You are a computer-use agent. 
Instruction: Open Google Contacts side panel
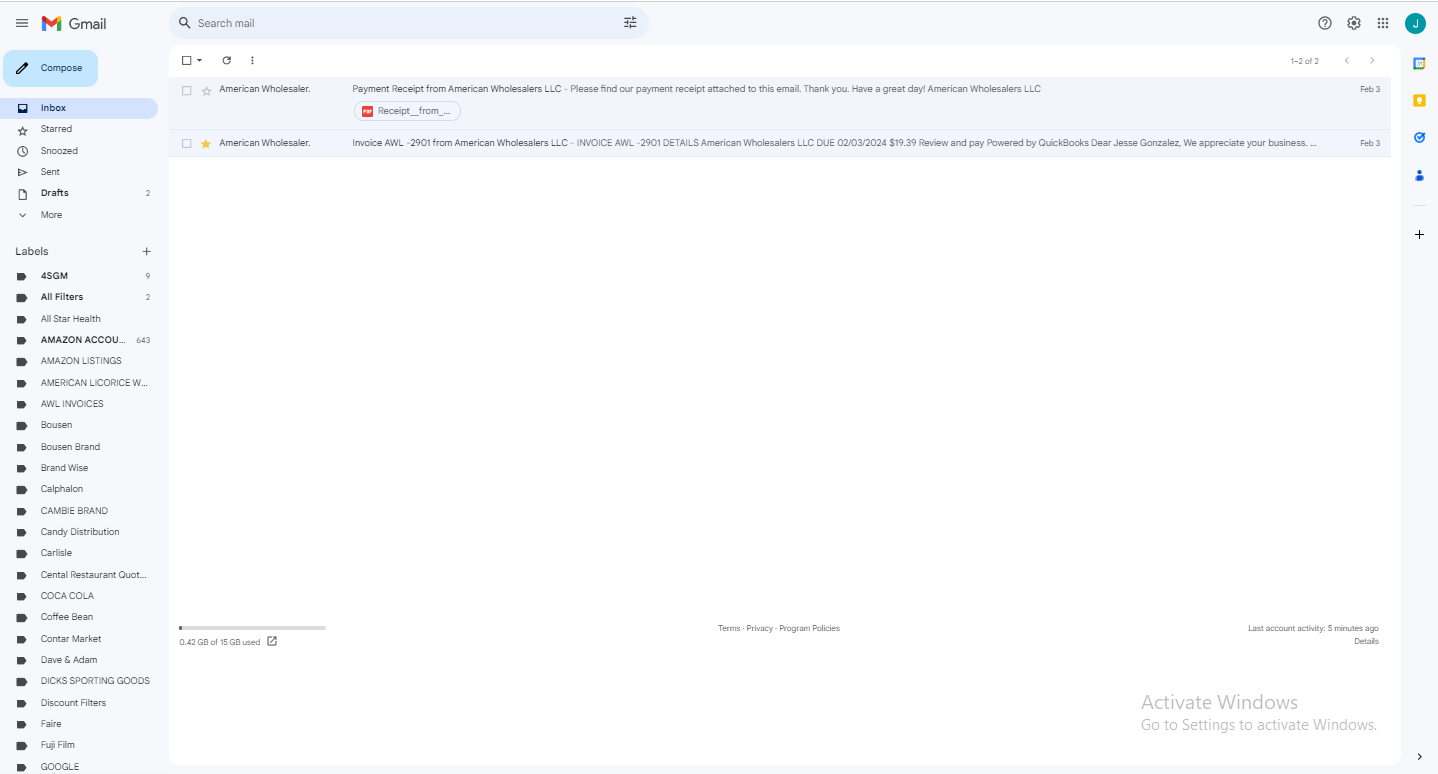[x=1419, y=175]
